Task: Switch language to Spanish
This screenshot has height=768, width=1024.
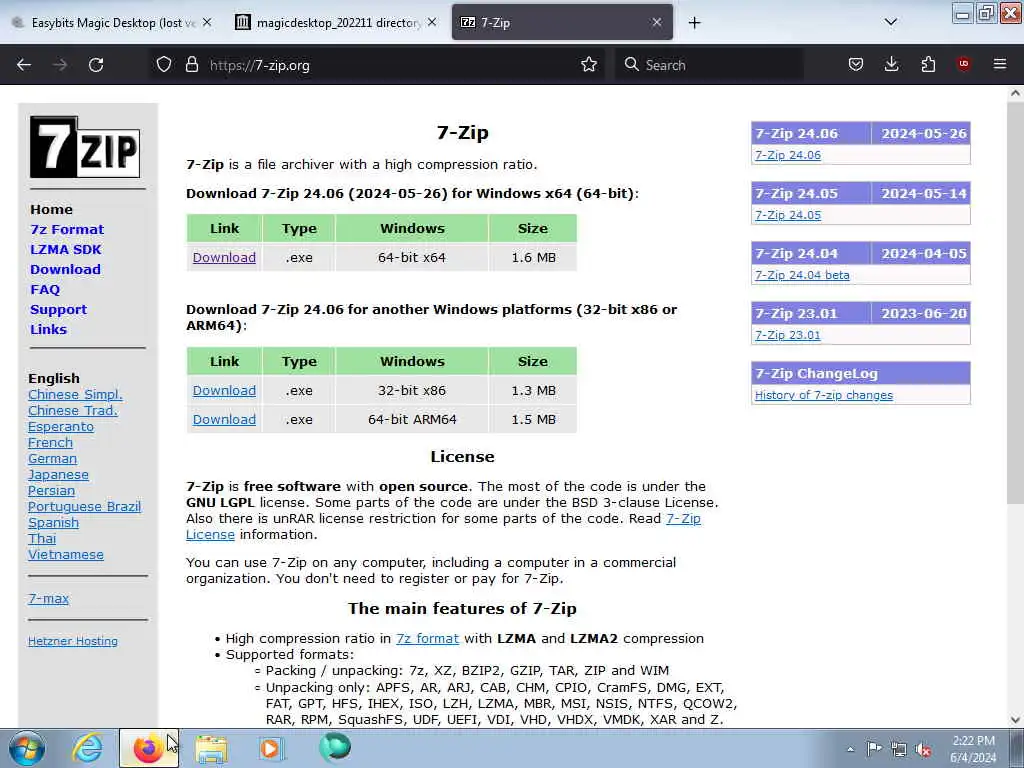Action: 53,522
